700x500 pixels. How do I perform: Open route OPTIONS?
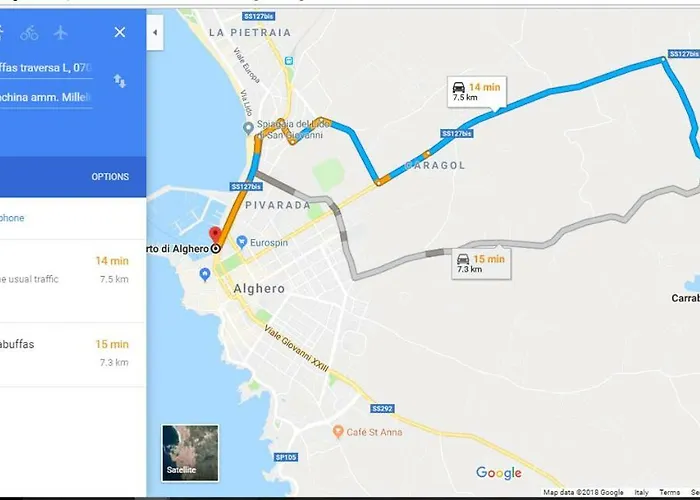click(110, 177)
